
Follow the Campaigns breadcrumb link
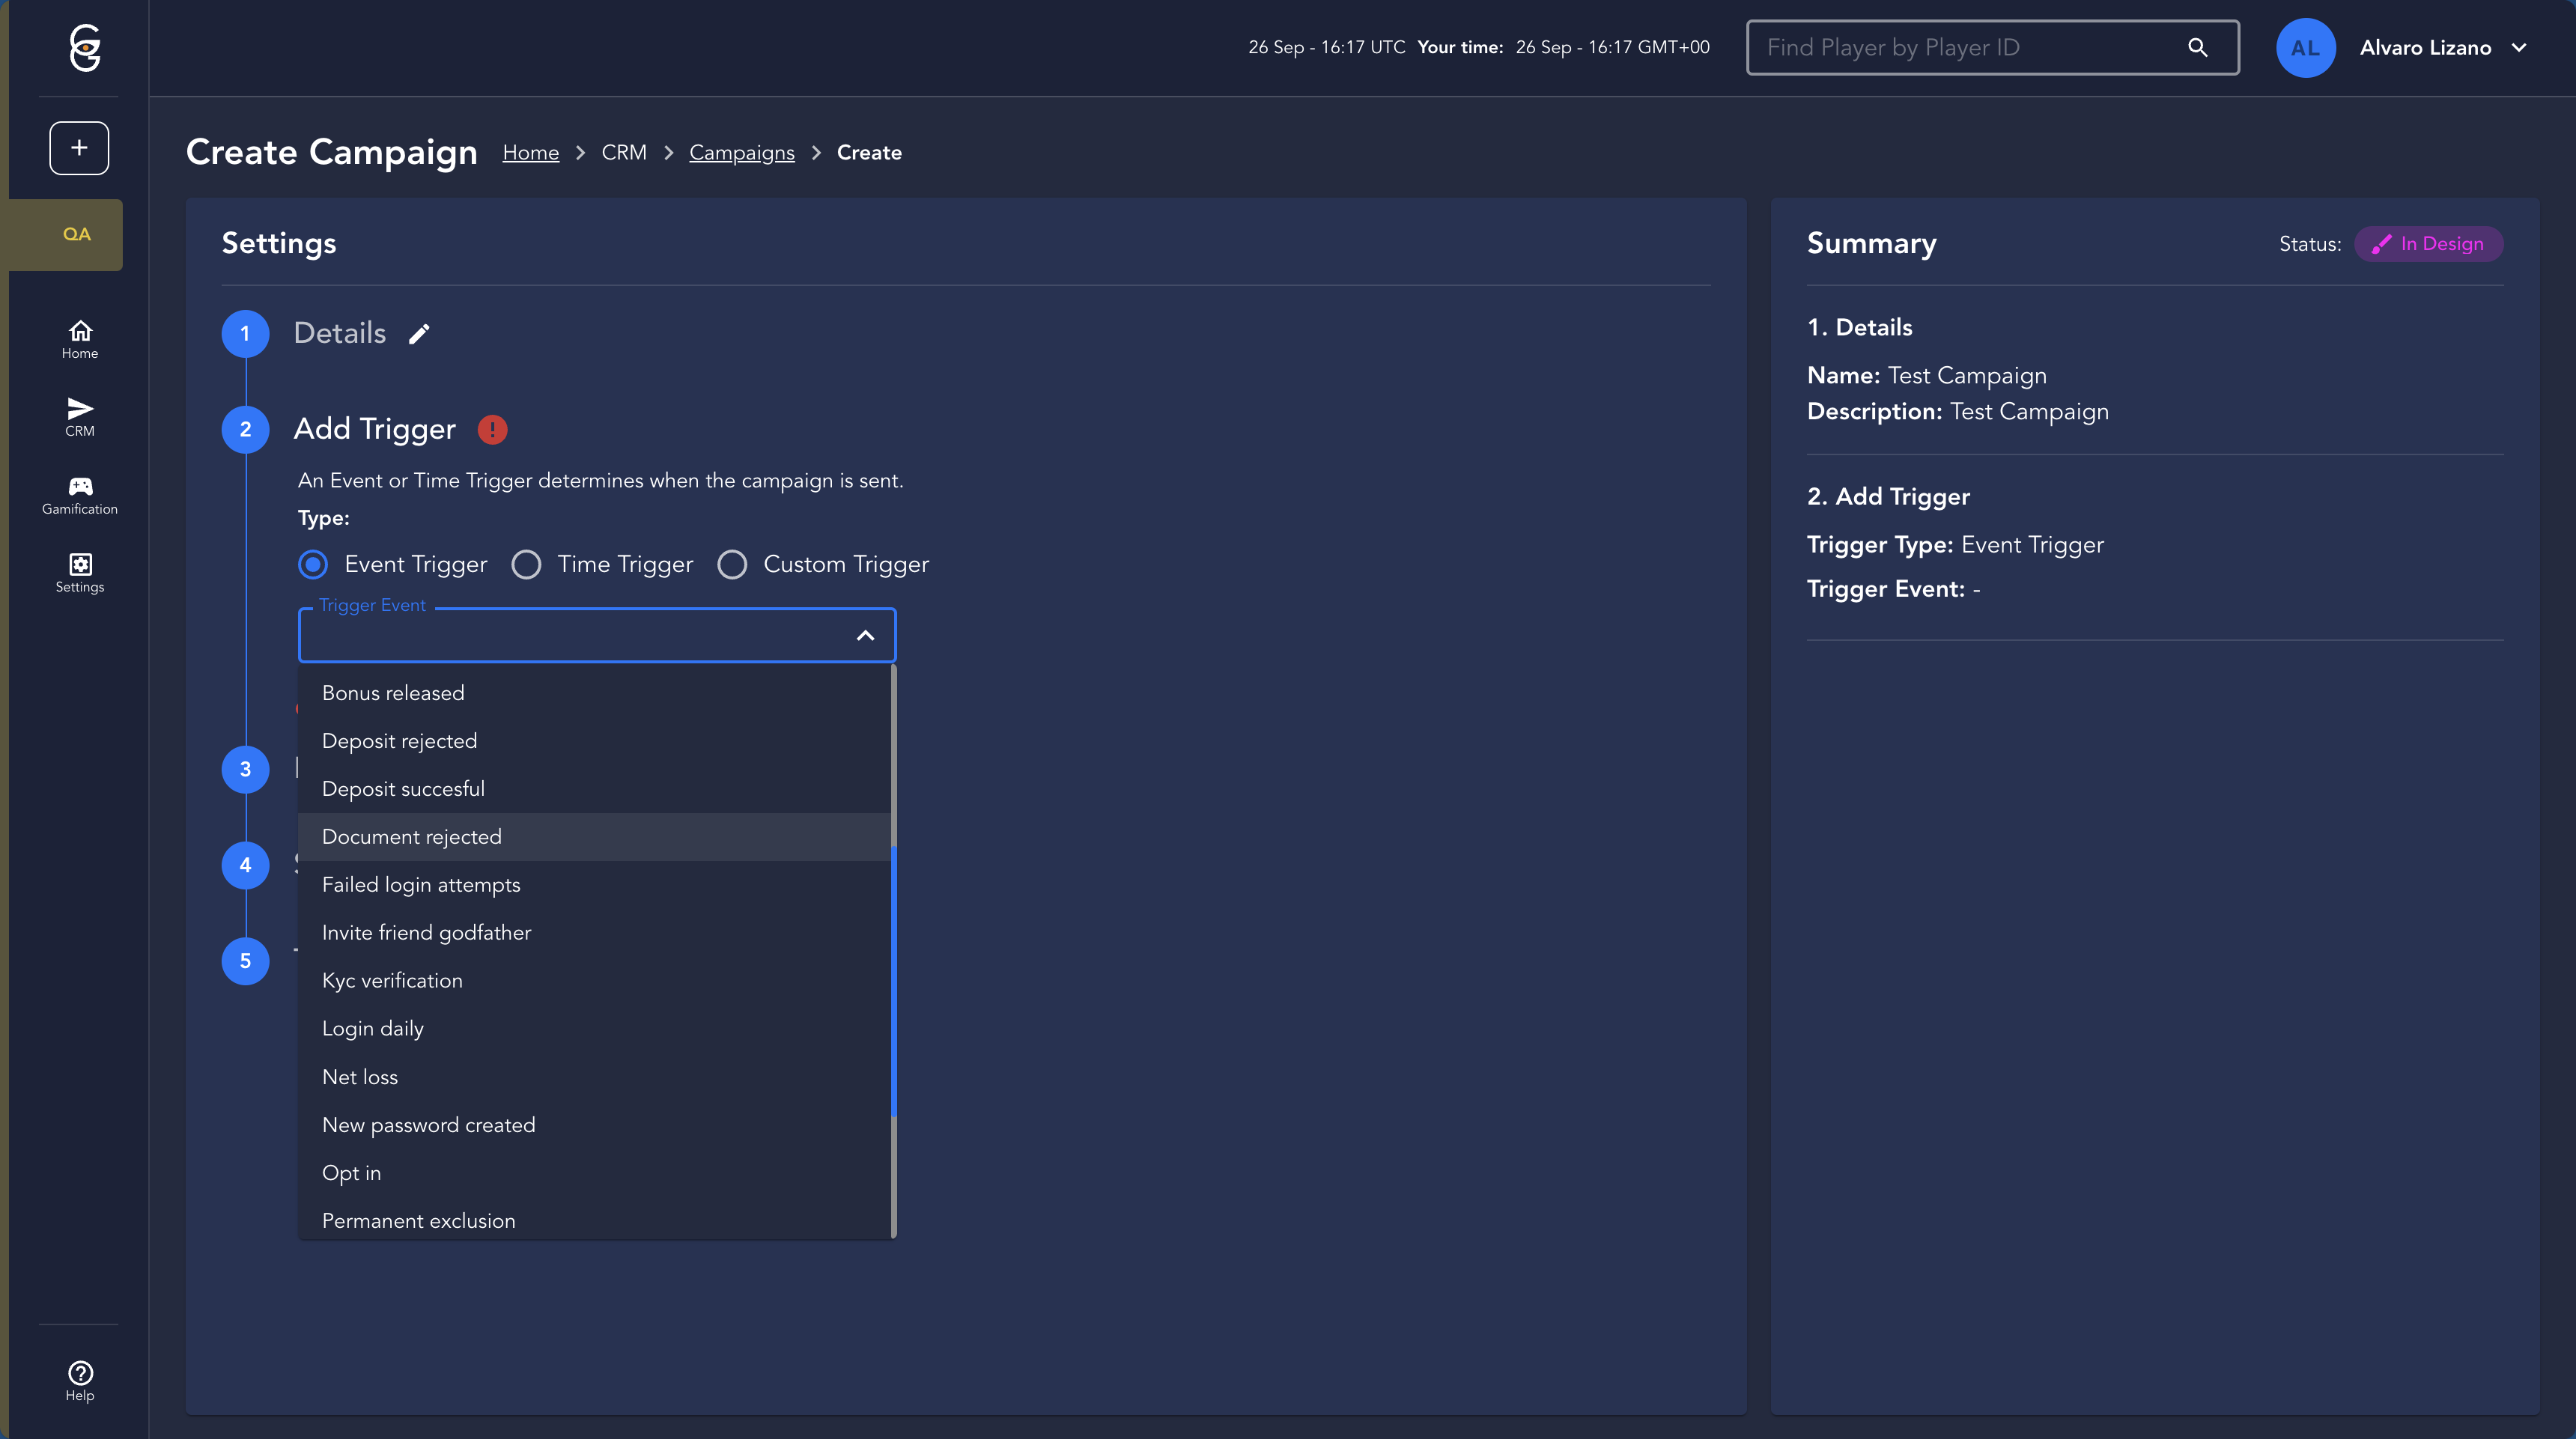pos(741,153)
